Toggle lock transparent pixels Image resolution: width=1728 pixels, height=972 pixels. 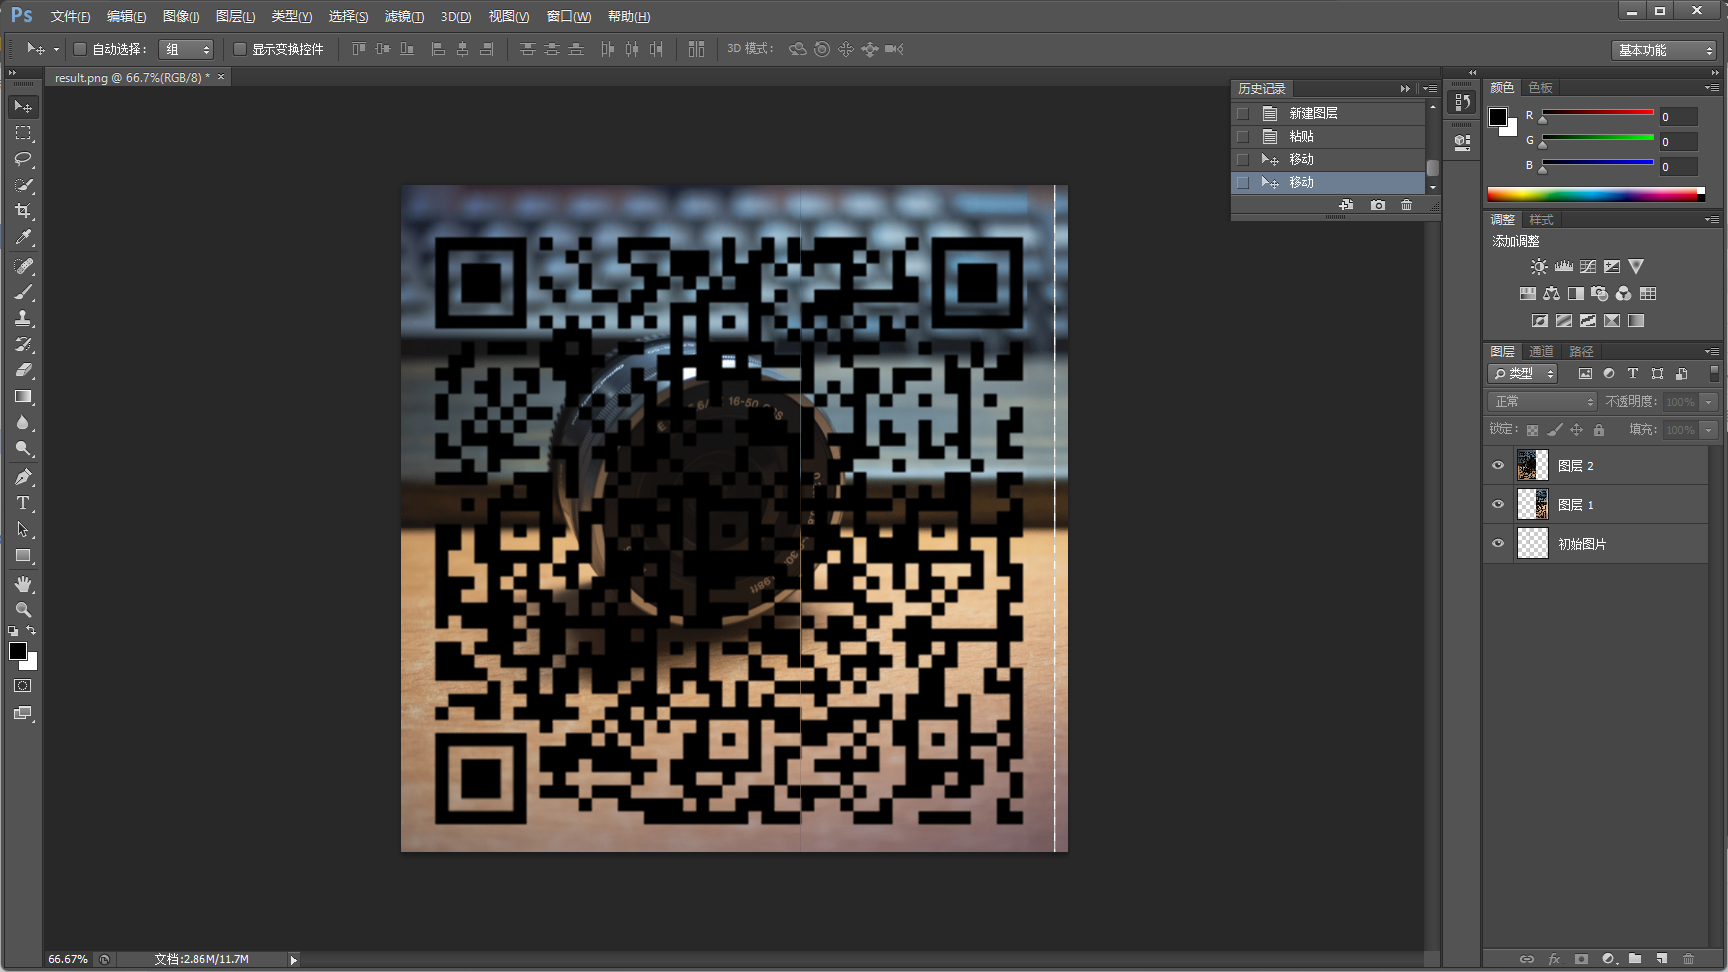tap(1532, 430)
